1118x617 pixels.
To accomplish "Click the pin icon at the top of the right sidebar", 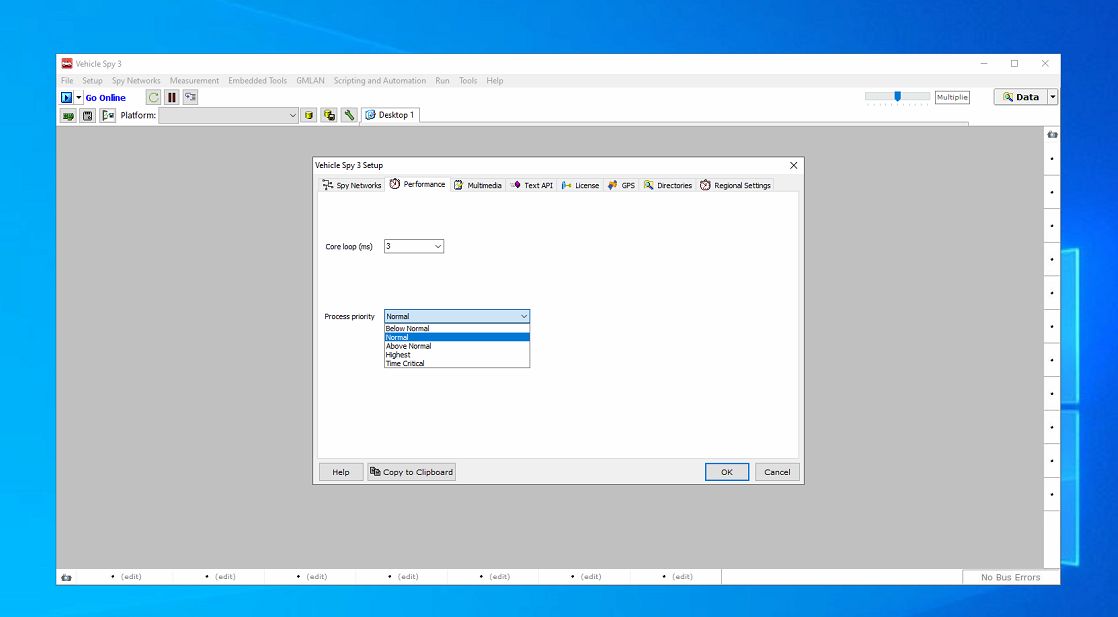I will (1052, 134).
